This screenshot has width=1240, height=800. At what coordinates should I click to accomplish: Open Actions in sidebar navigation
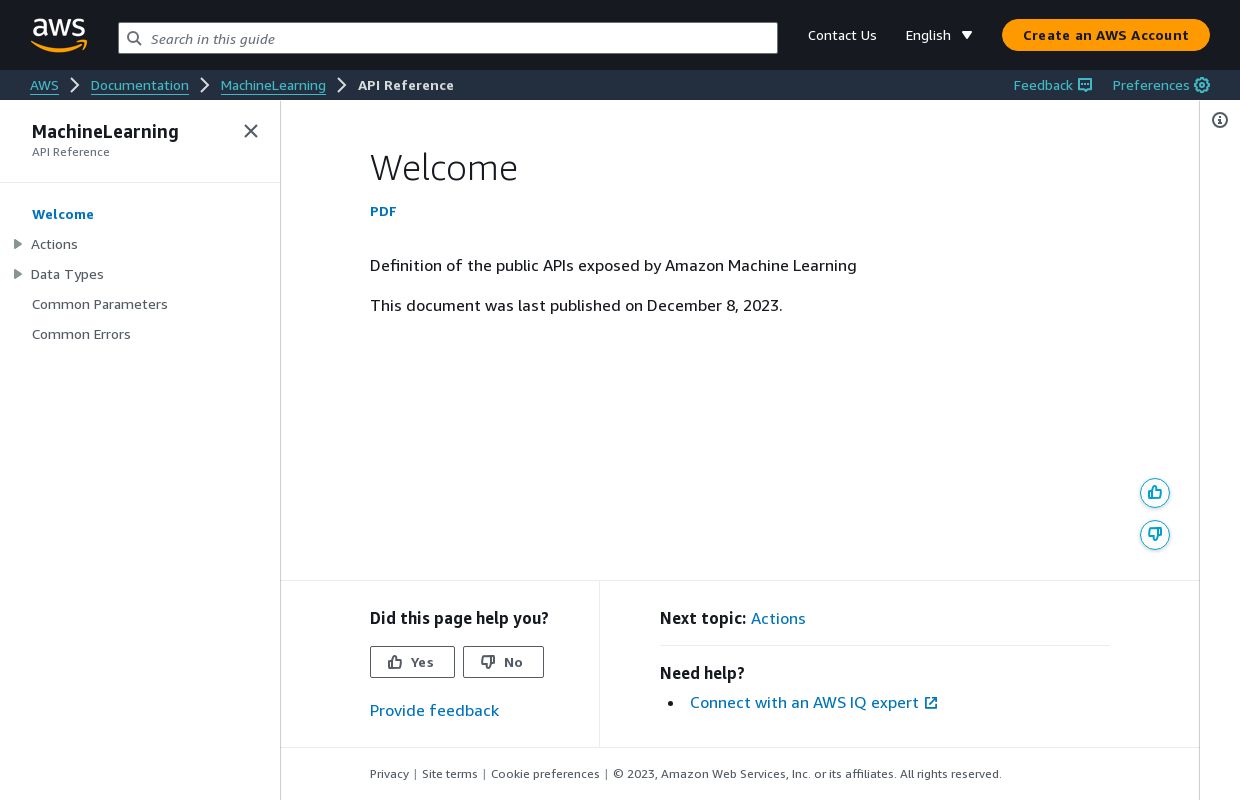point(54,244)
